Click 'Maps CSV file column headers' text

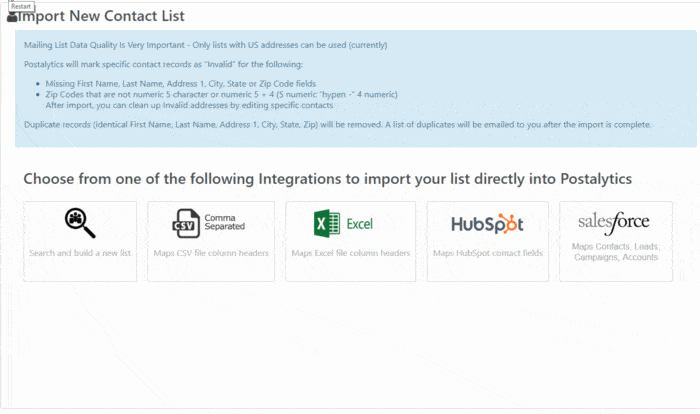click(x=211, y=253)
